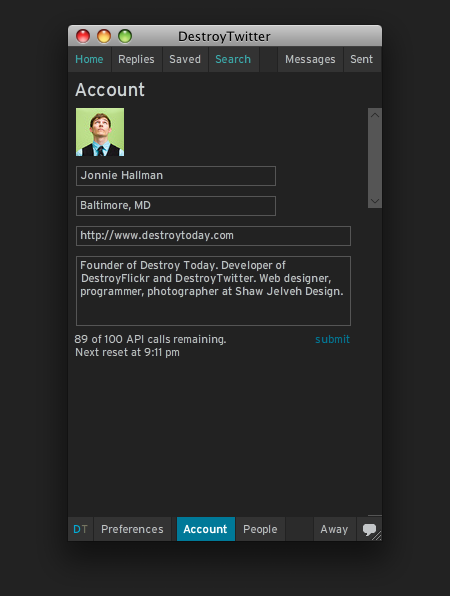The width and height of the screenshot is (450, 596).
Task: Click the Jonnie Hallman name field
Action: coord(176,176)
